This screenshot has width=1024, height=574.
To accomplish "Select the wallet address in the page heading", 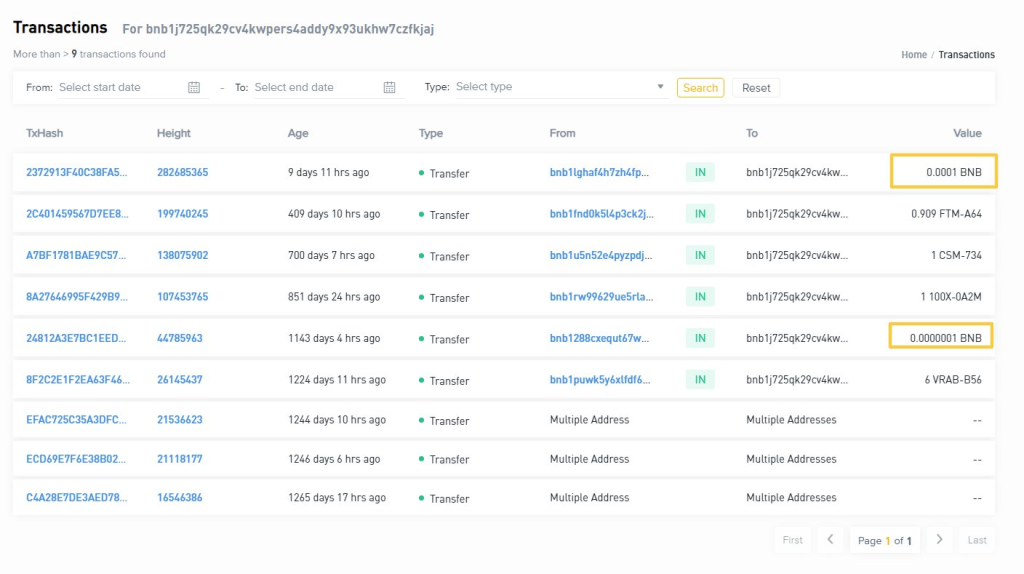I will [290, 29].
